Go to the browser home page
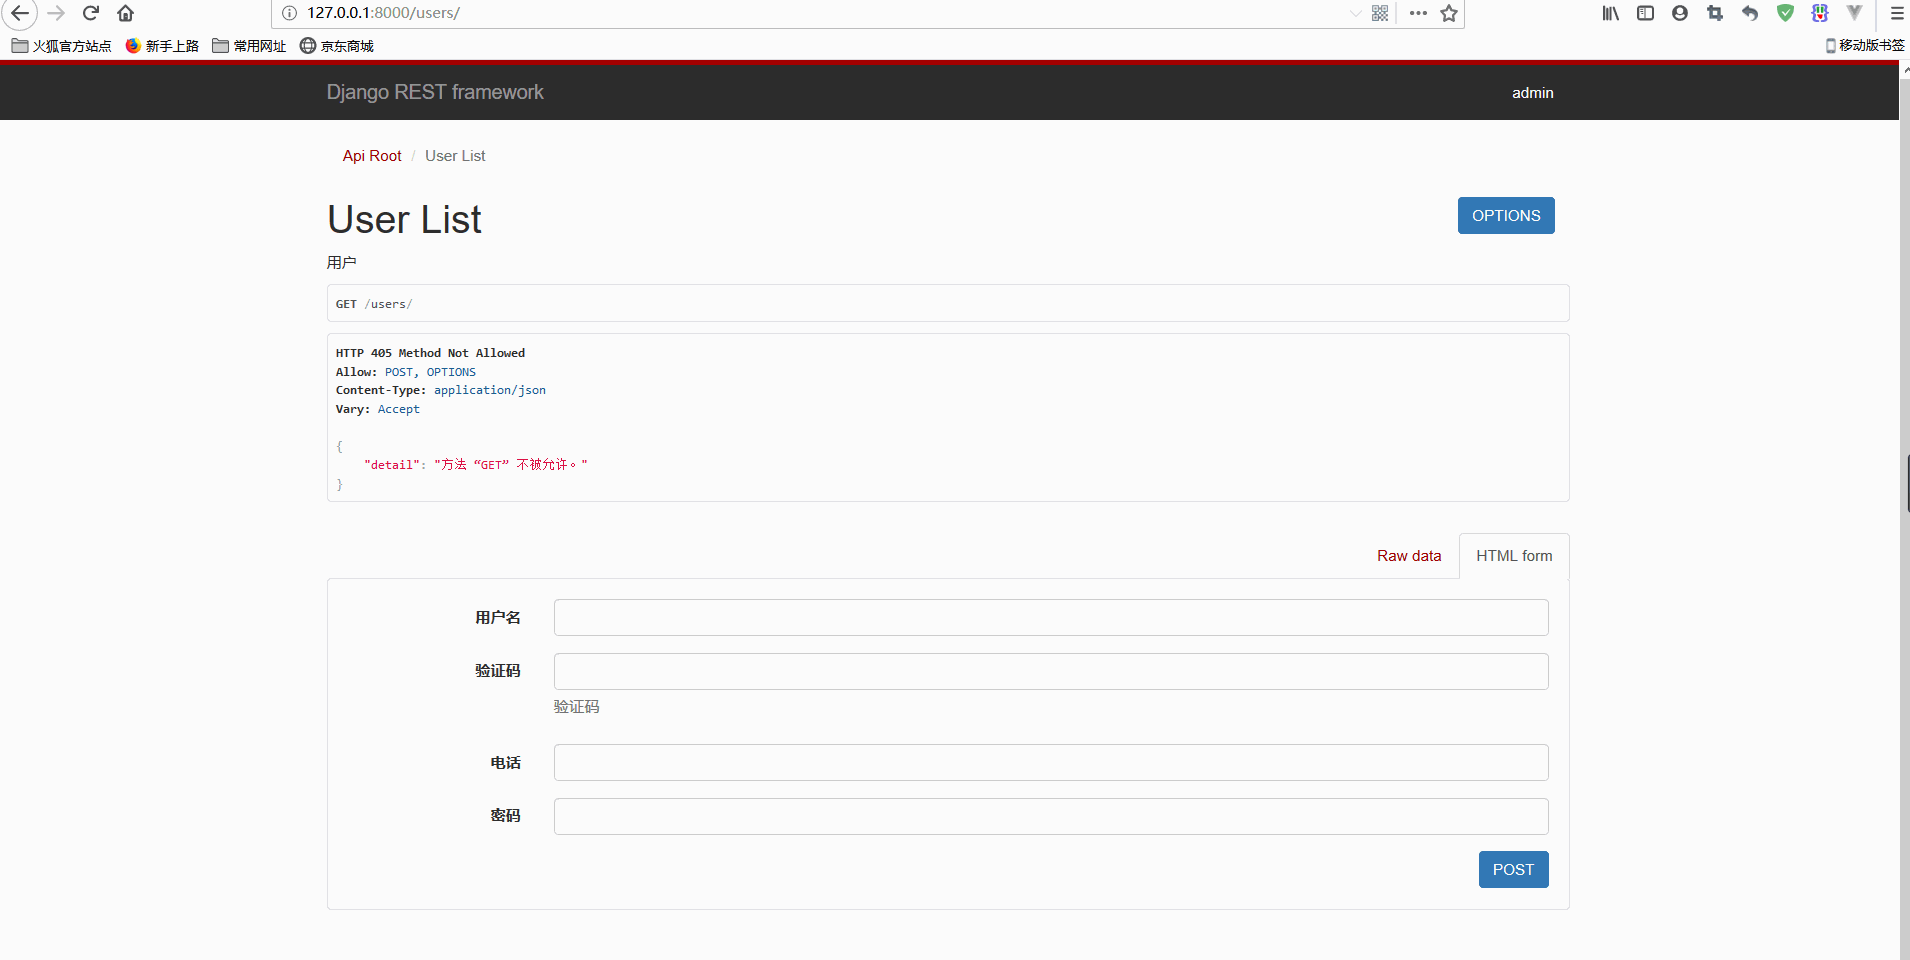The image size is (1910, 960). (x=125, y=13)
